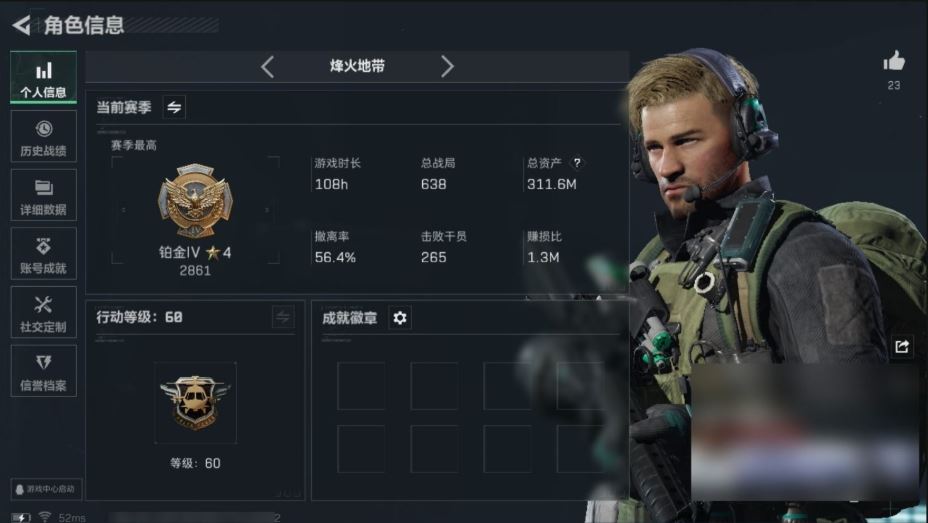Select the first empty achievement badge slot
Image resolution: width=928 pixels, height=523 pixels.
pyautogui.click(x=361, y=386)
